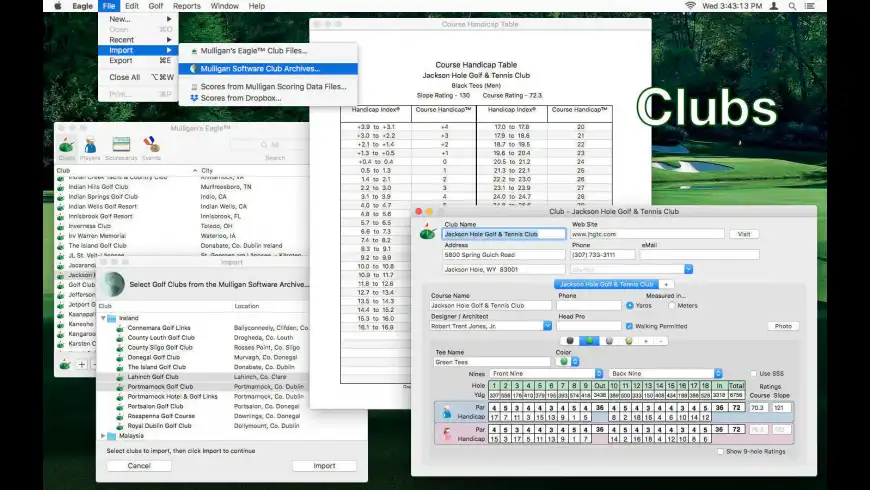This screenshot has height=490, width=870.
Task: Click the Photo button
Action: (x=783, y=326)
